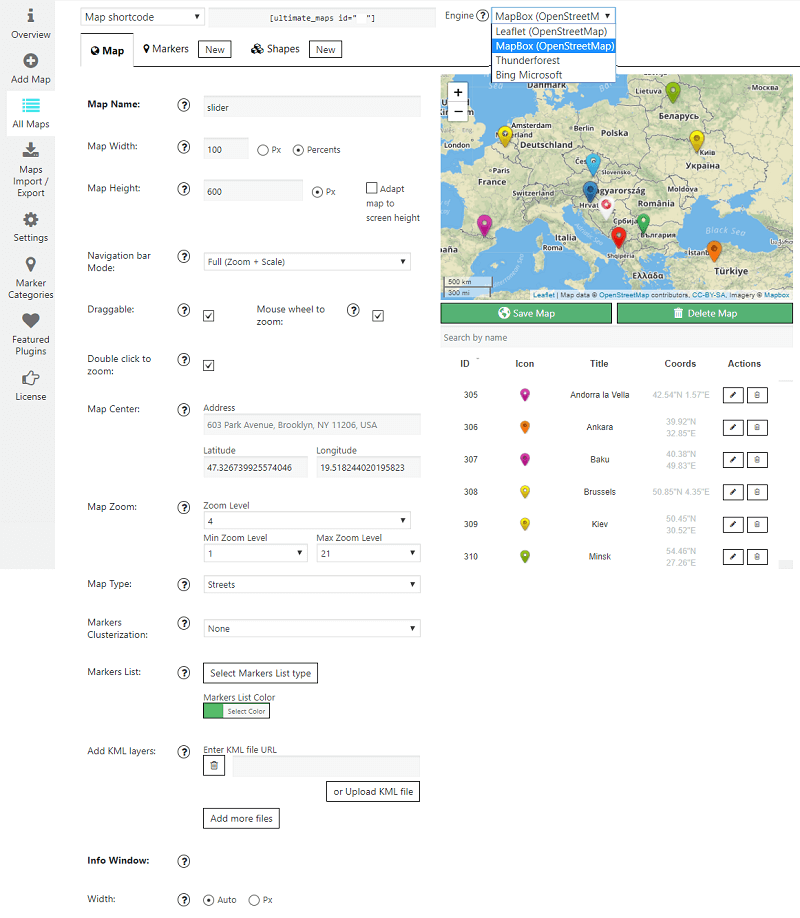
Task: Click the help icon next to Map Name
Action: point(183,105)
